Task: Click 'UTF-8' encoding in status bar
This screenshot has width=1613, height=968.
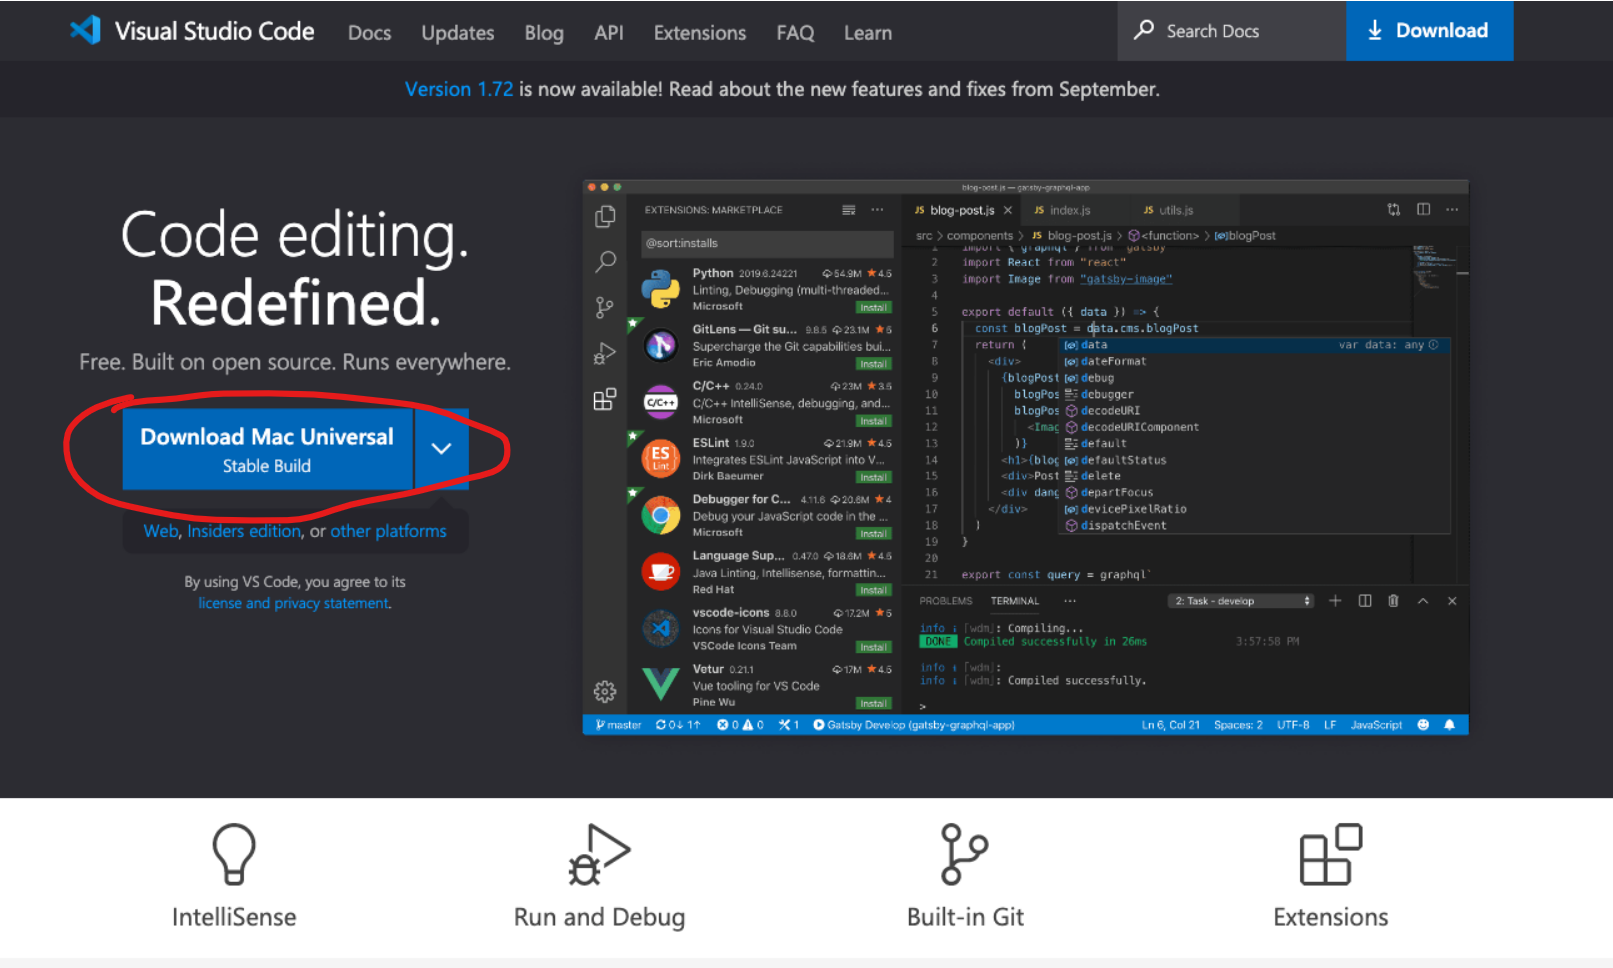Action: coord(1293,725)
